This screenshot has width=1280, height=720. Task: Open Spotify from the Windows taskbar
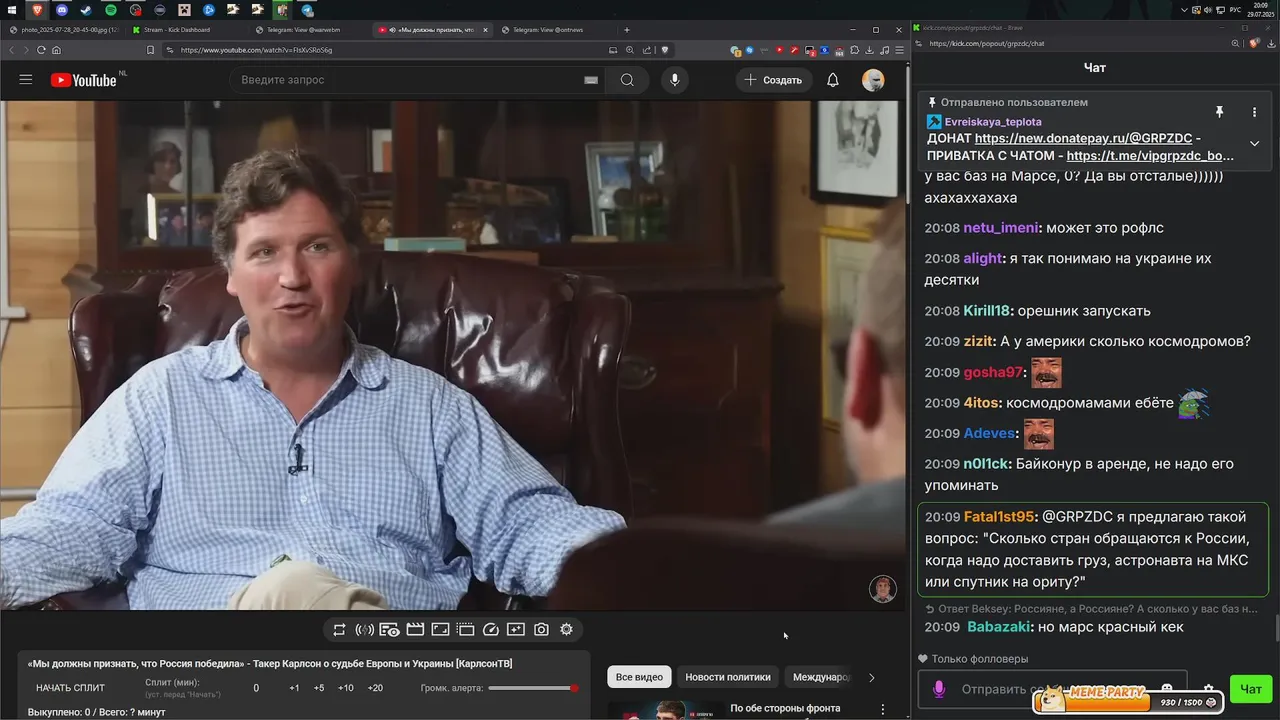[110, 10]
